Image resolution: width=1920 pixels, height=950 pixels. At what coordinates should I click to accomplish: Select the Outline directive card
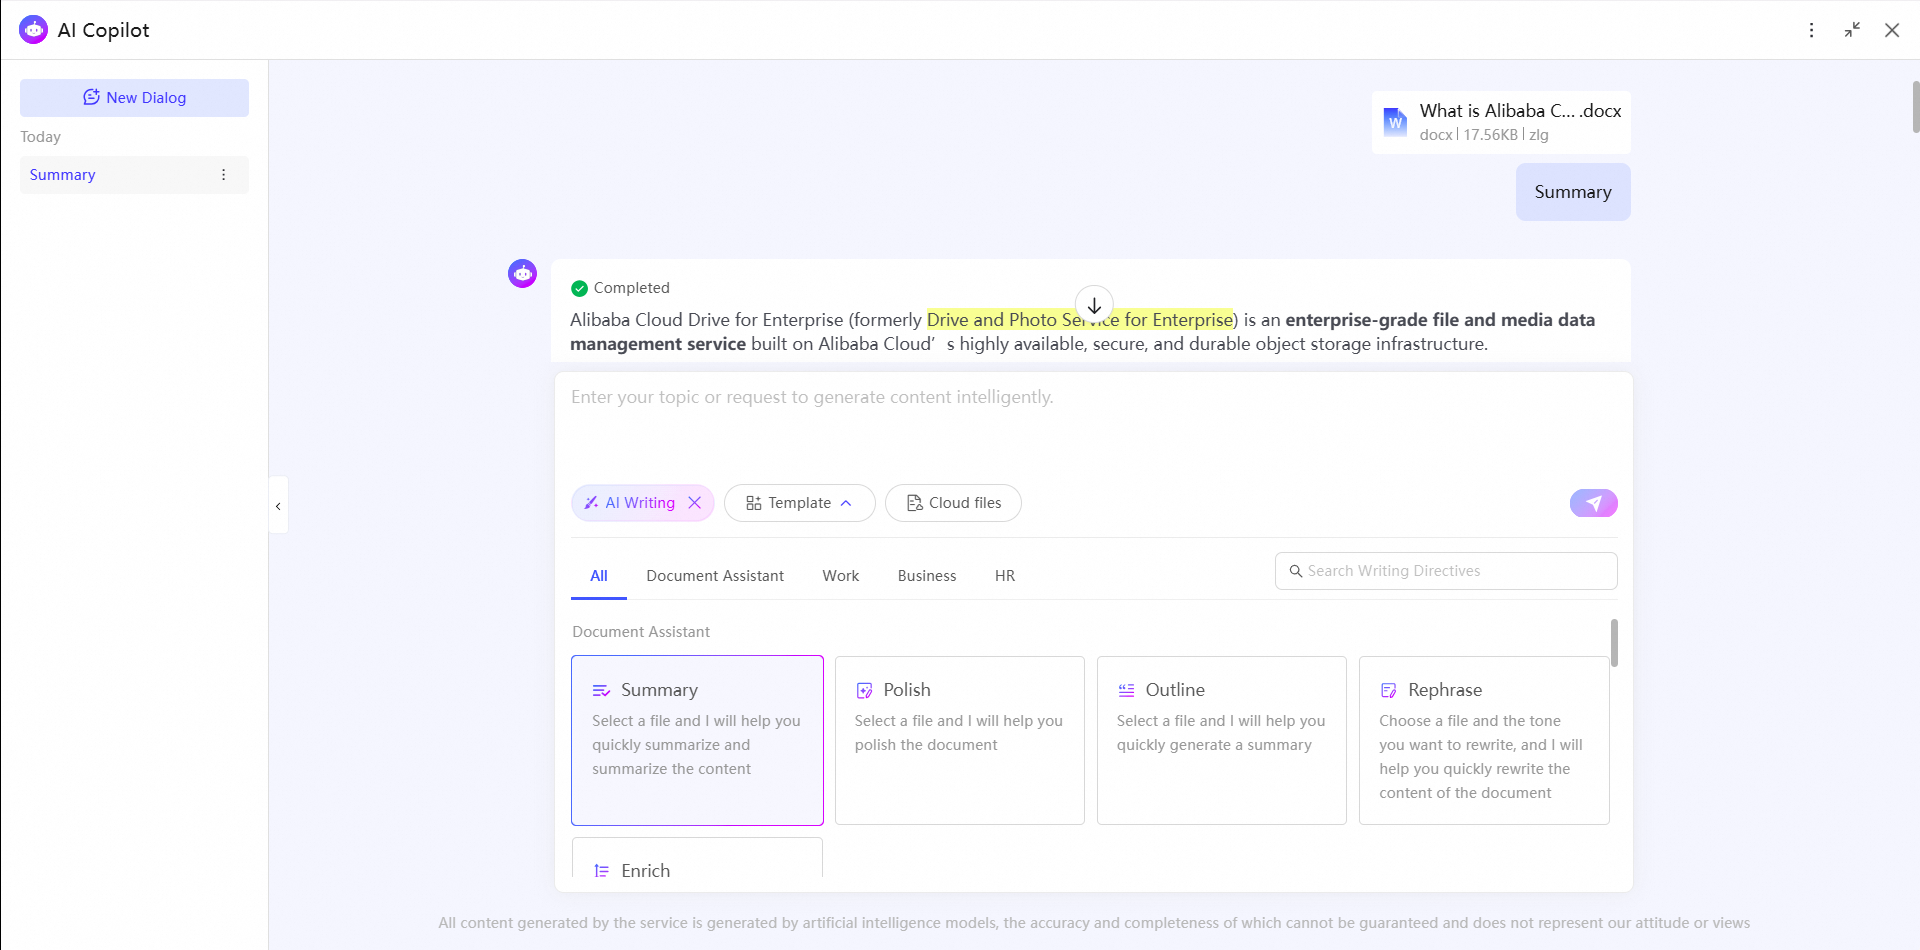tap(1222, 740)
